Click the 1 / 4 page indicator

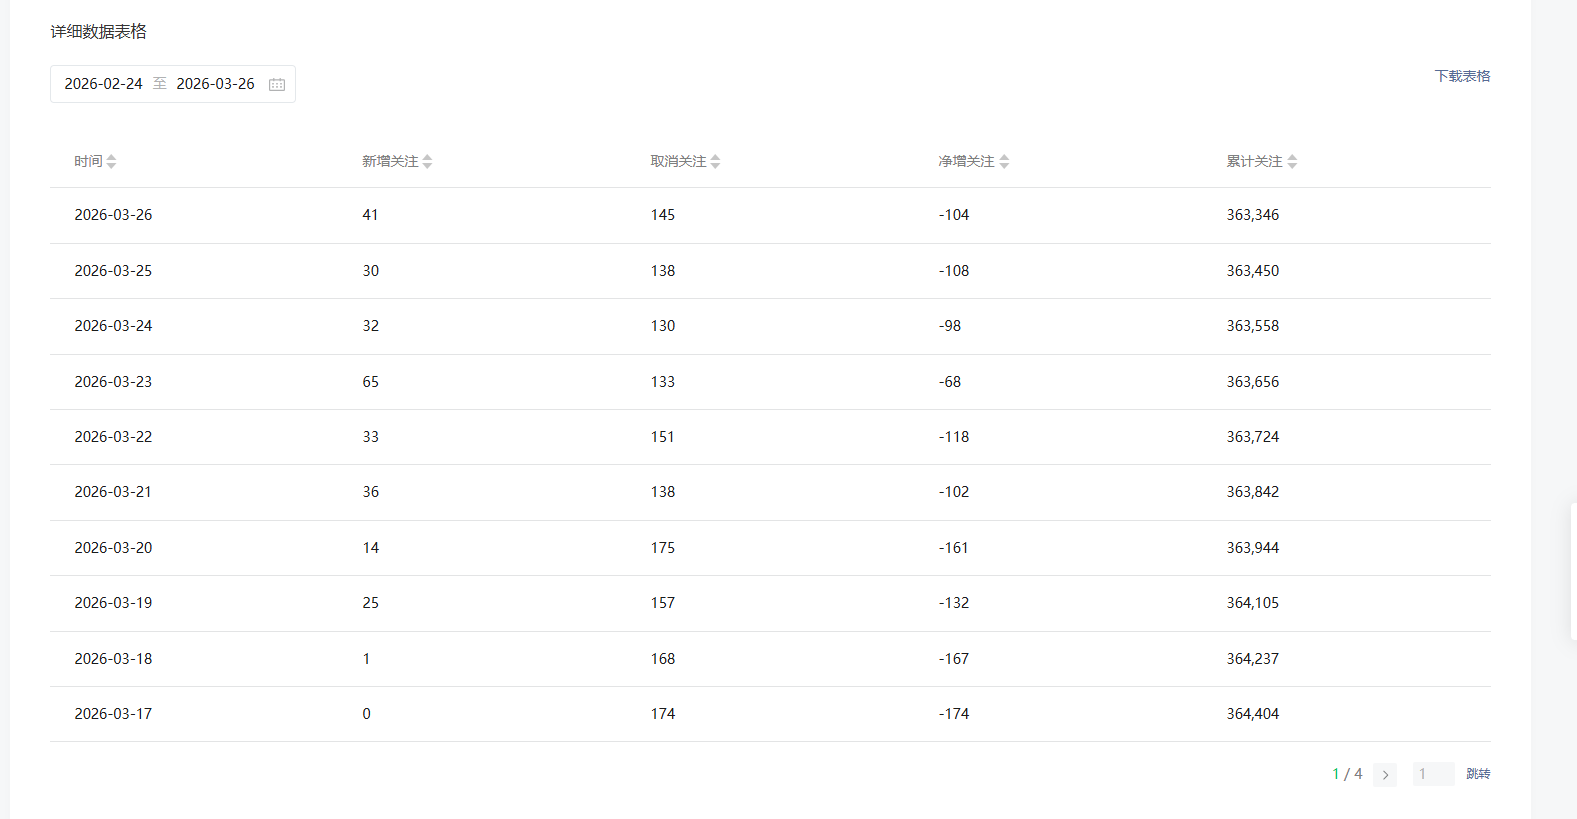point(1347,774)
